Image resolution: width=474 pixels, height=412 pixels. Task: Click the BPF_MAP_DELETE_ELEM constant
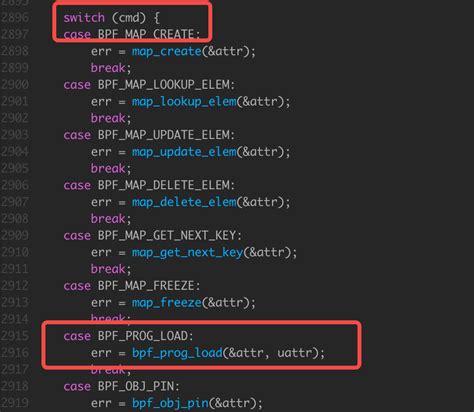tap(166, 185)
